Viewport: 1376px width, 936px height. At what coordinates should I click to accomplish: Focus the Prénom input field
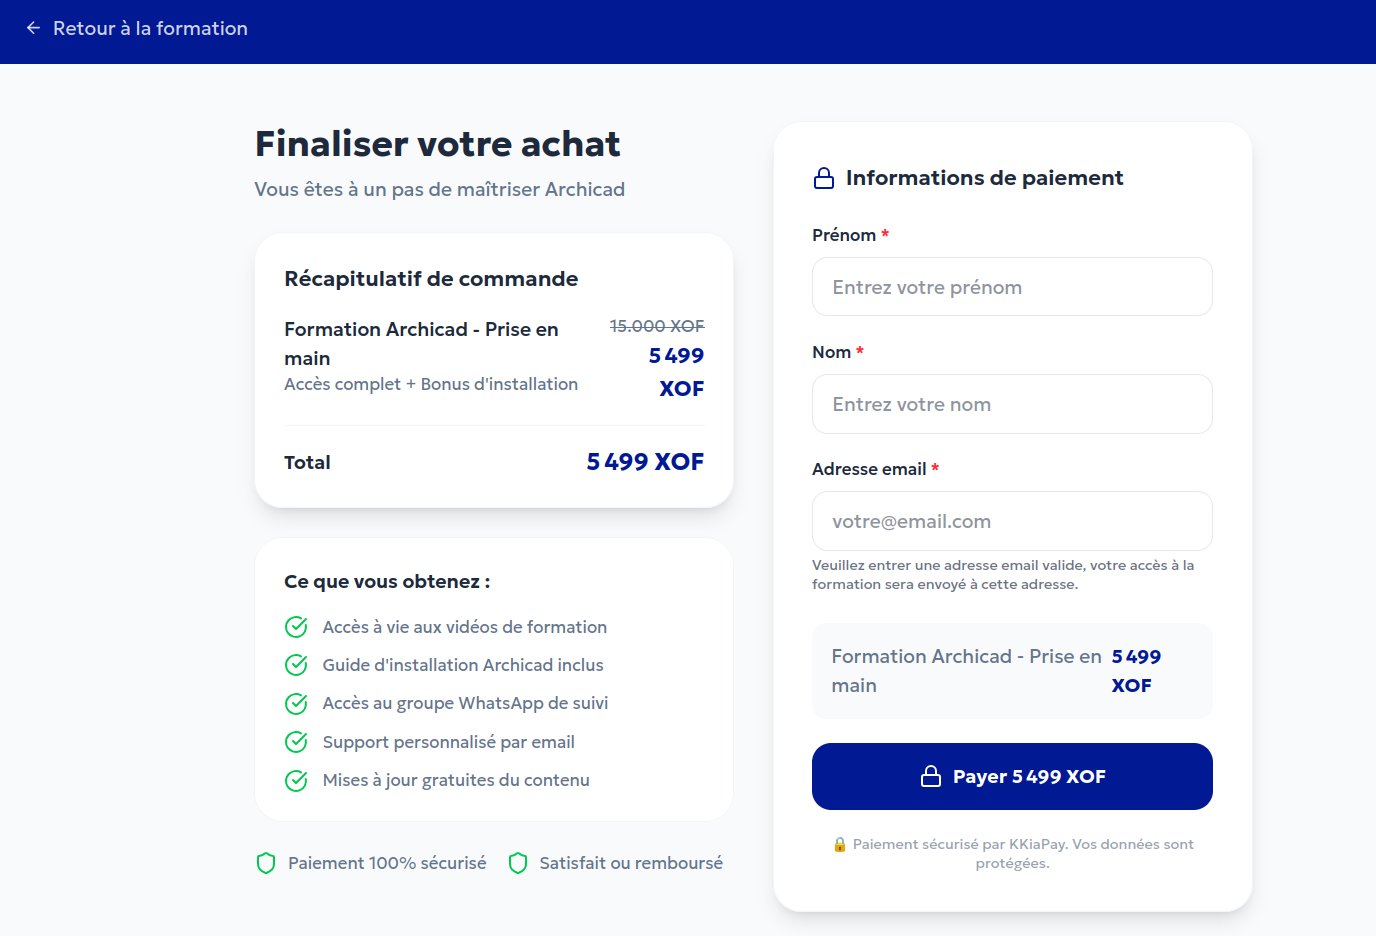pyautogui.click(x=1012, y=287)
